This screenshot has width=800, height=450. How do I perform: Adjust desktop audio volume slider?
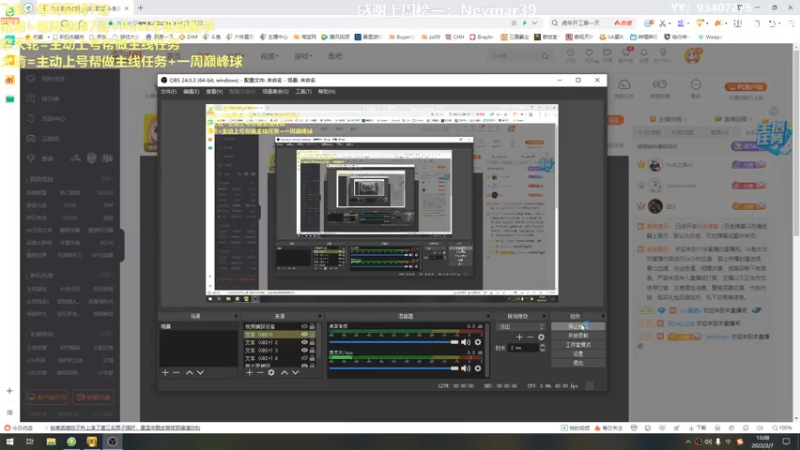394,342
